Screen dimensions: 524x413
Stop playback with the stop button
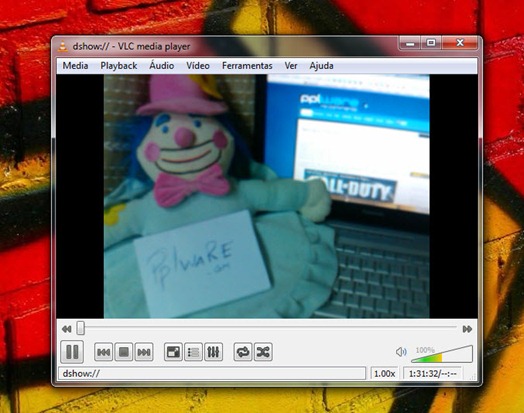coord(124,352)
